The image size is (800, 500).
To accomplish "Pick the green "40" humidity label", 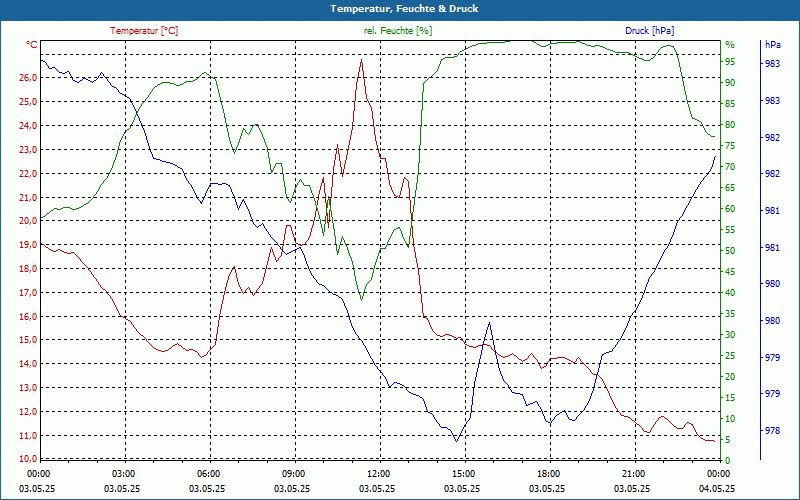I will click(730, 293).
